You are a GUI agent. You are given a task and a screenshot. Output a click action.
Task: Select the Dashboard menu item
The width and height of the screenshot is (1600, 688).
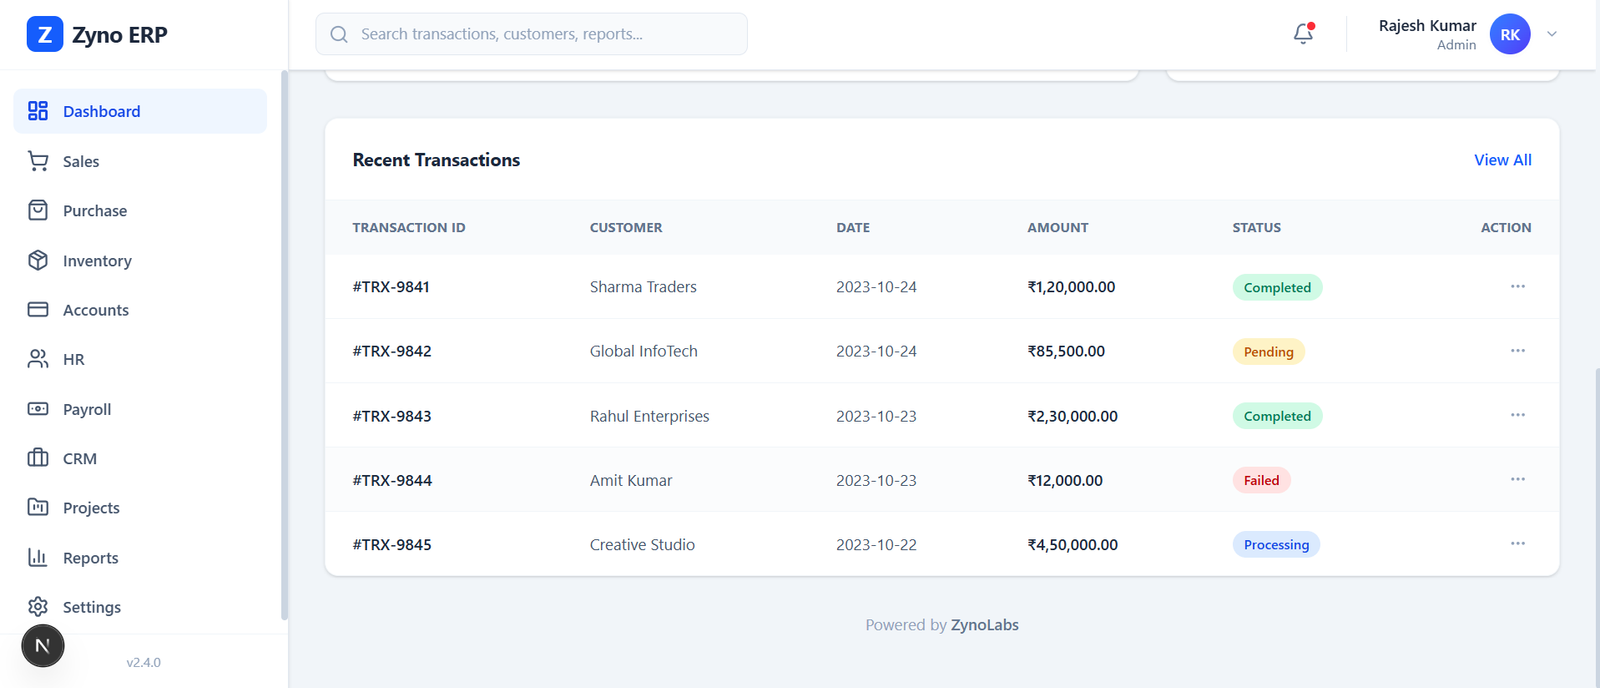pos(140,111)
